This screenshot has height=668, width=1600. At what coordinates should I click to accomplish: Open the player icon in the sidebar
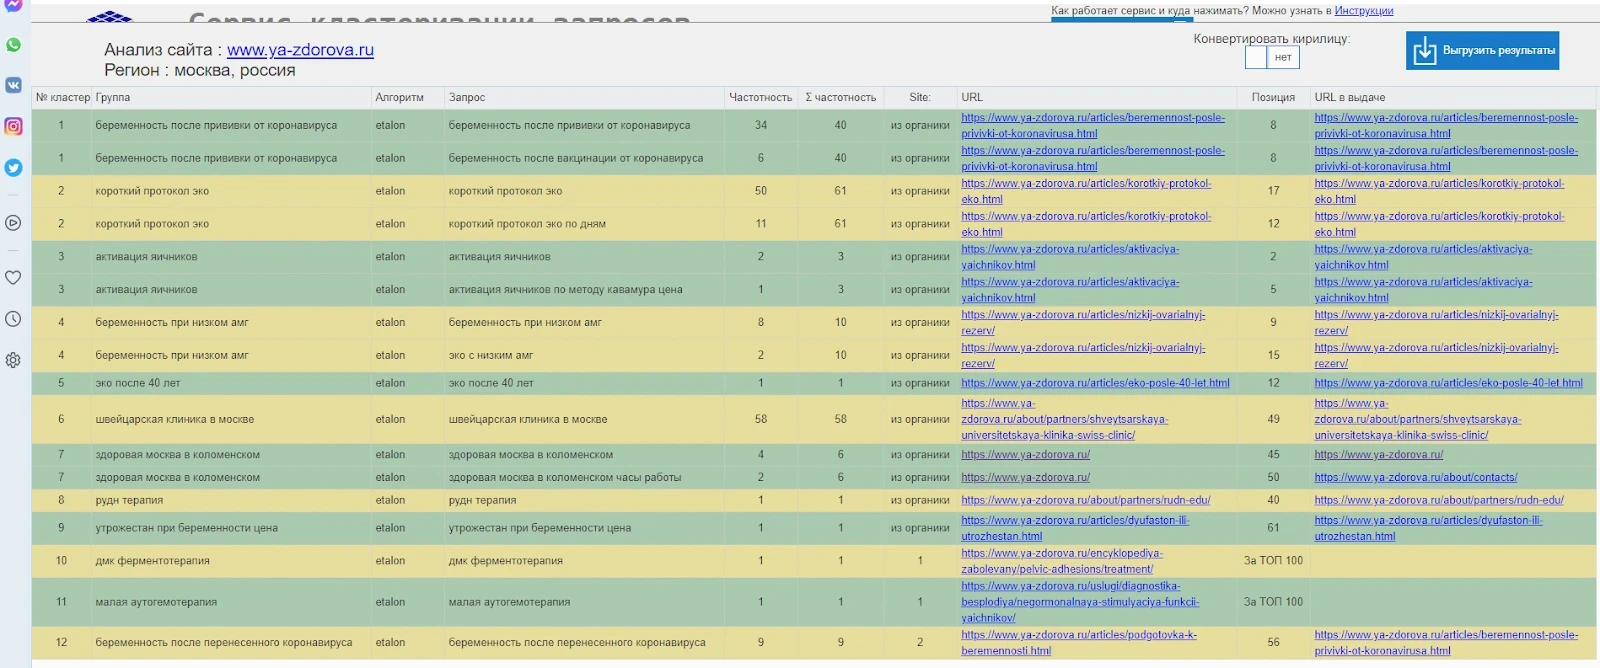pos(13,223)
